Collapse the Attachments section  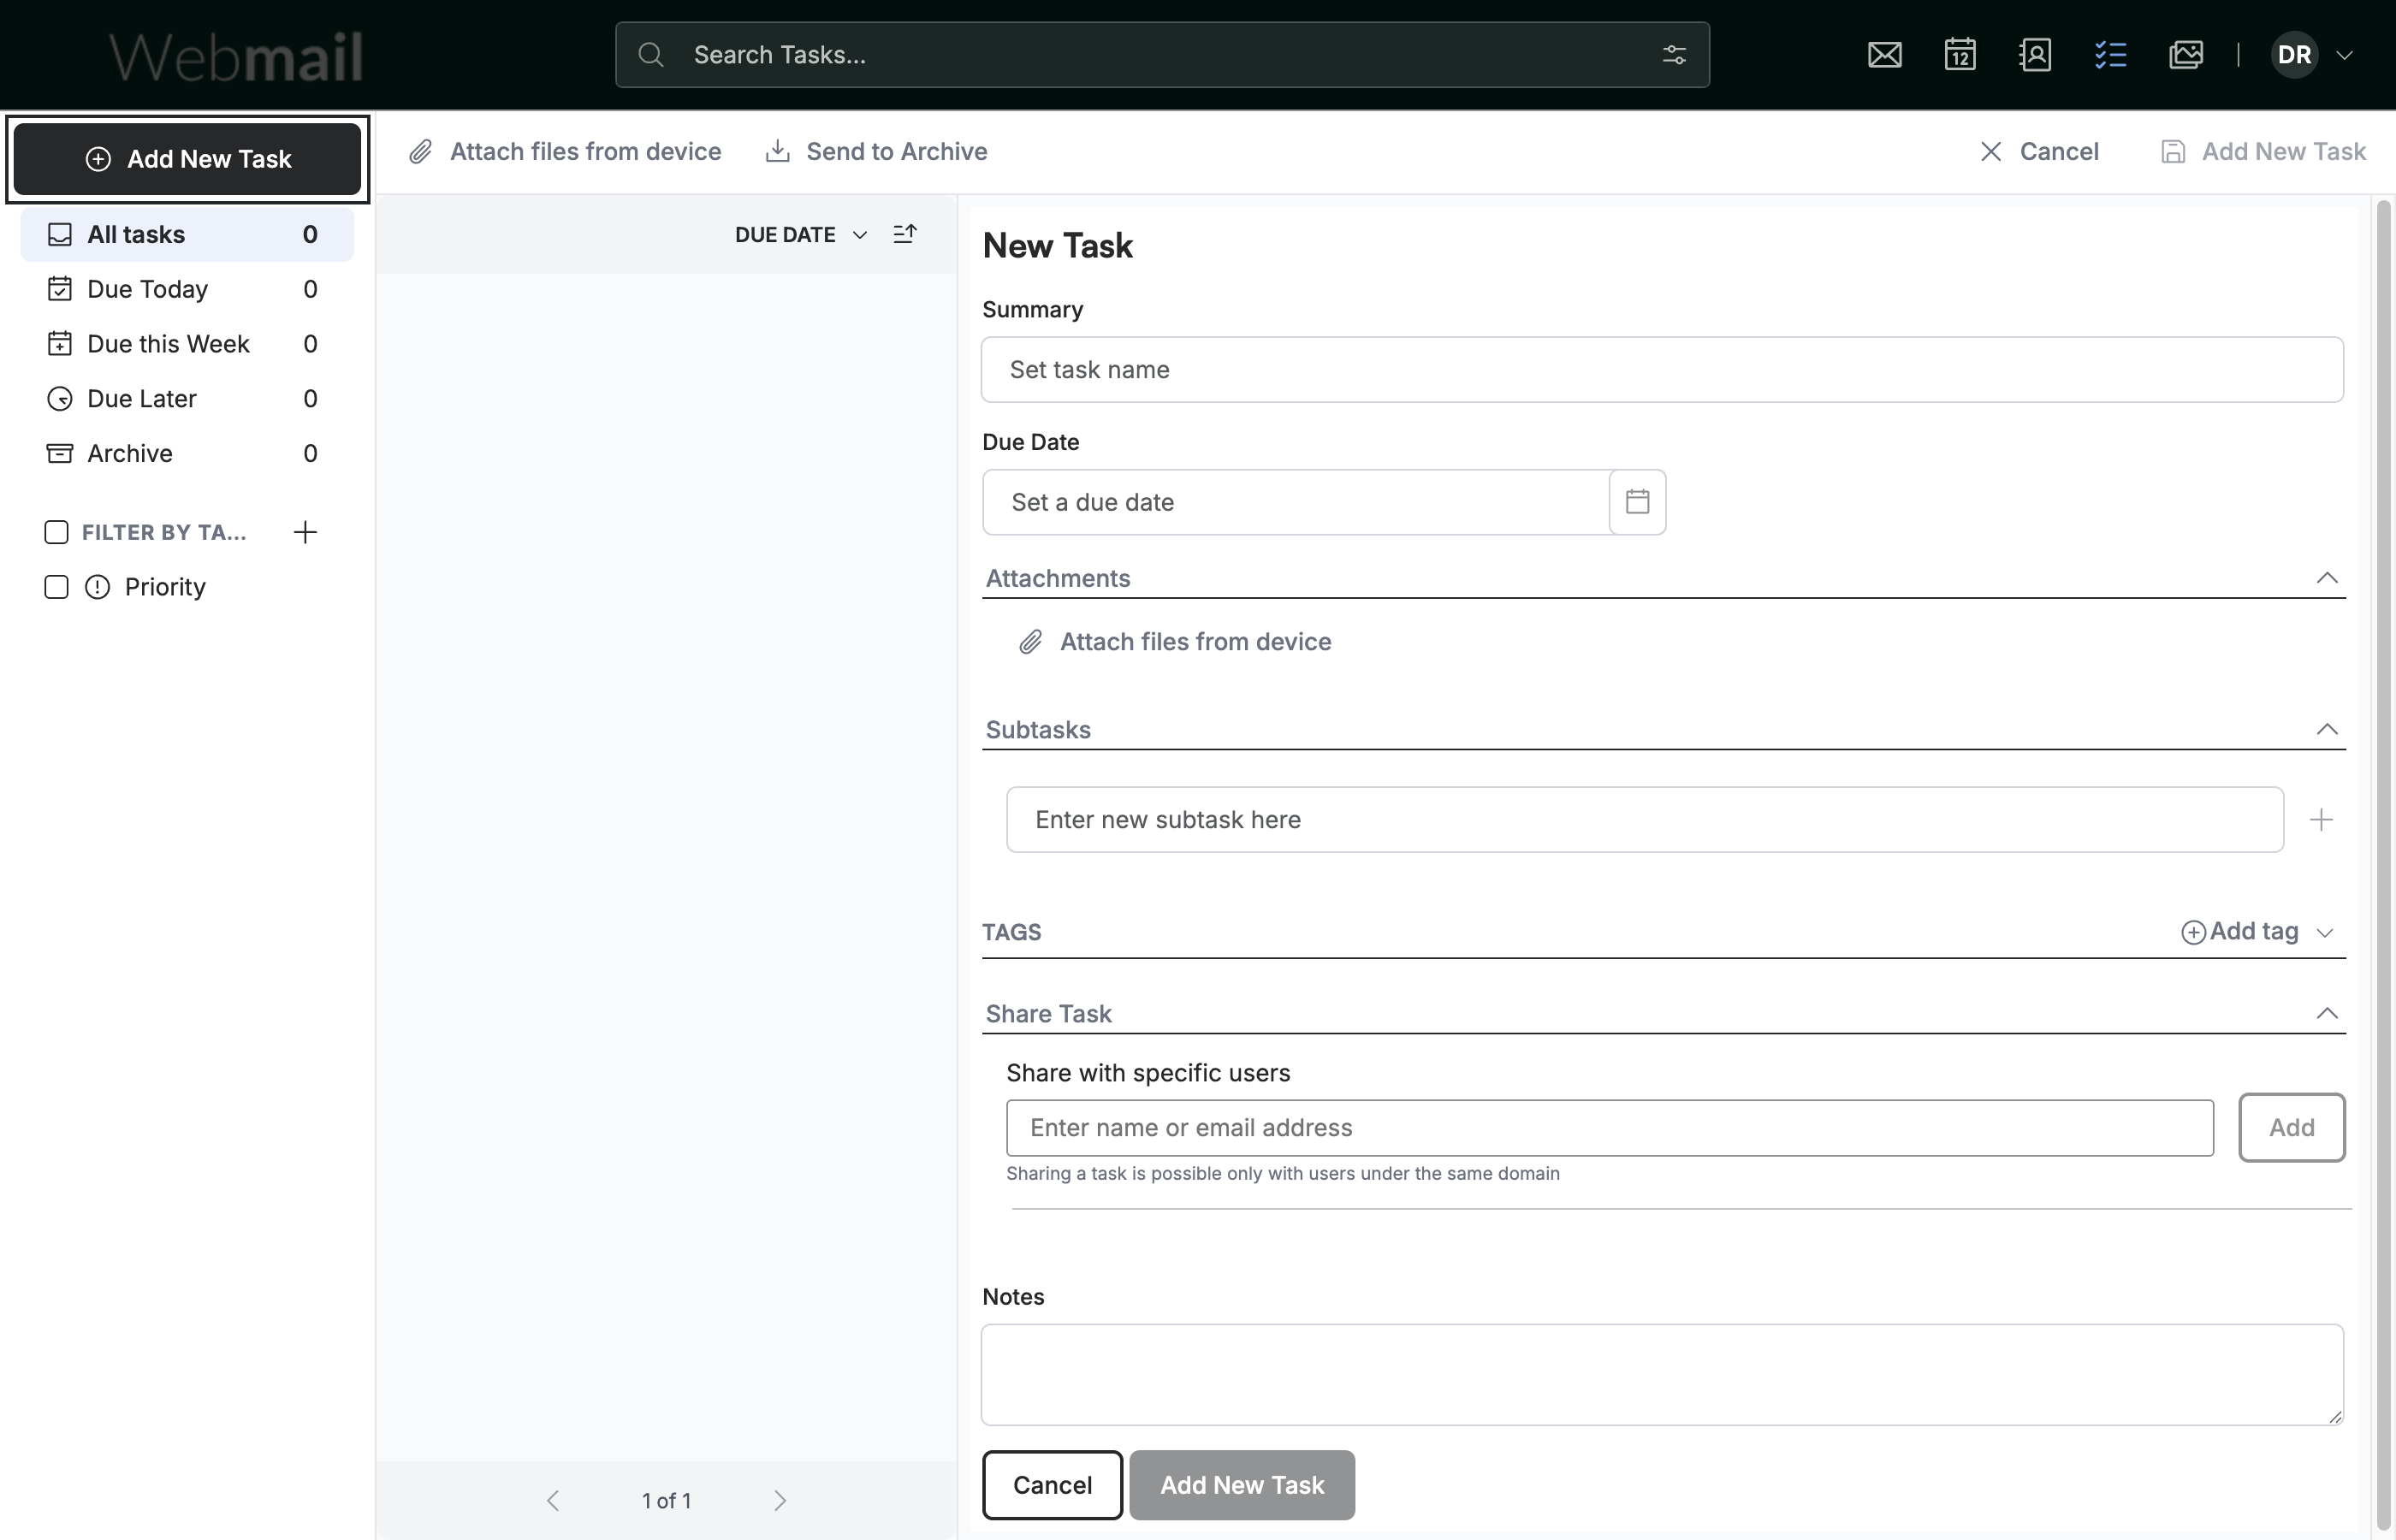coord(2327,578)
